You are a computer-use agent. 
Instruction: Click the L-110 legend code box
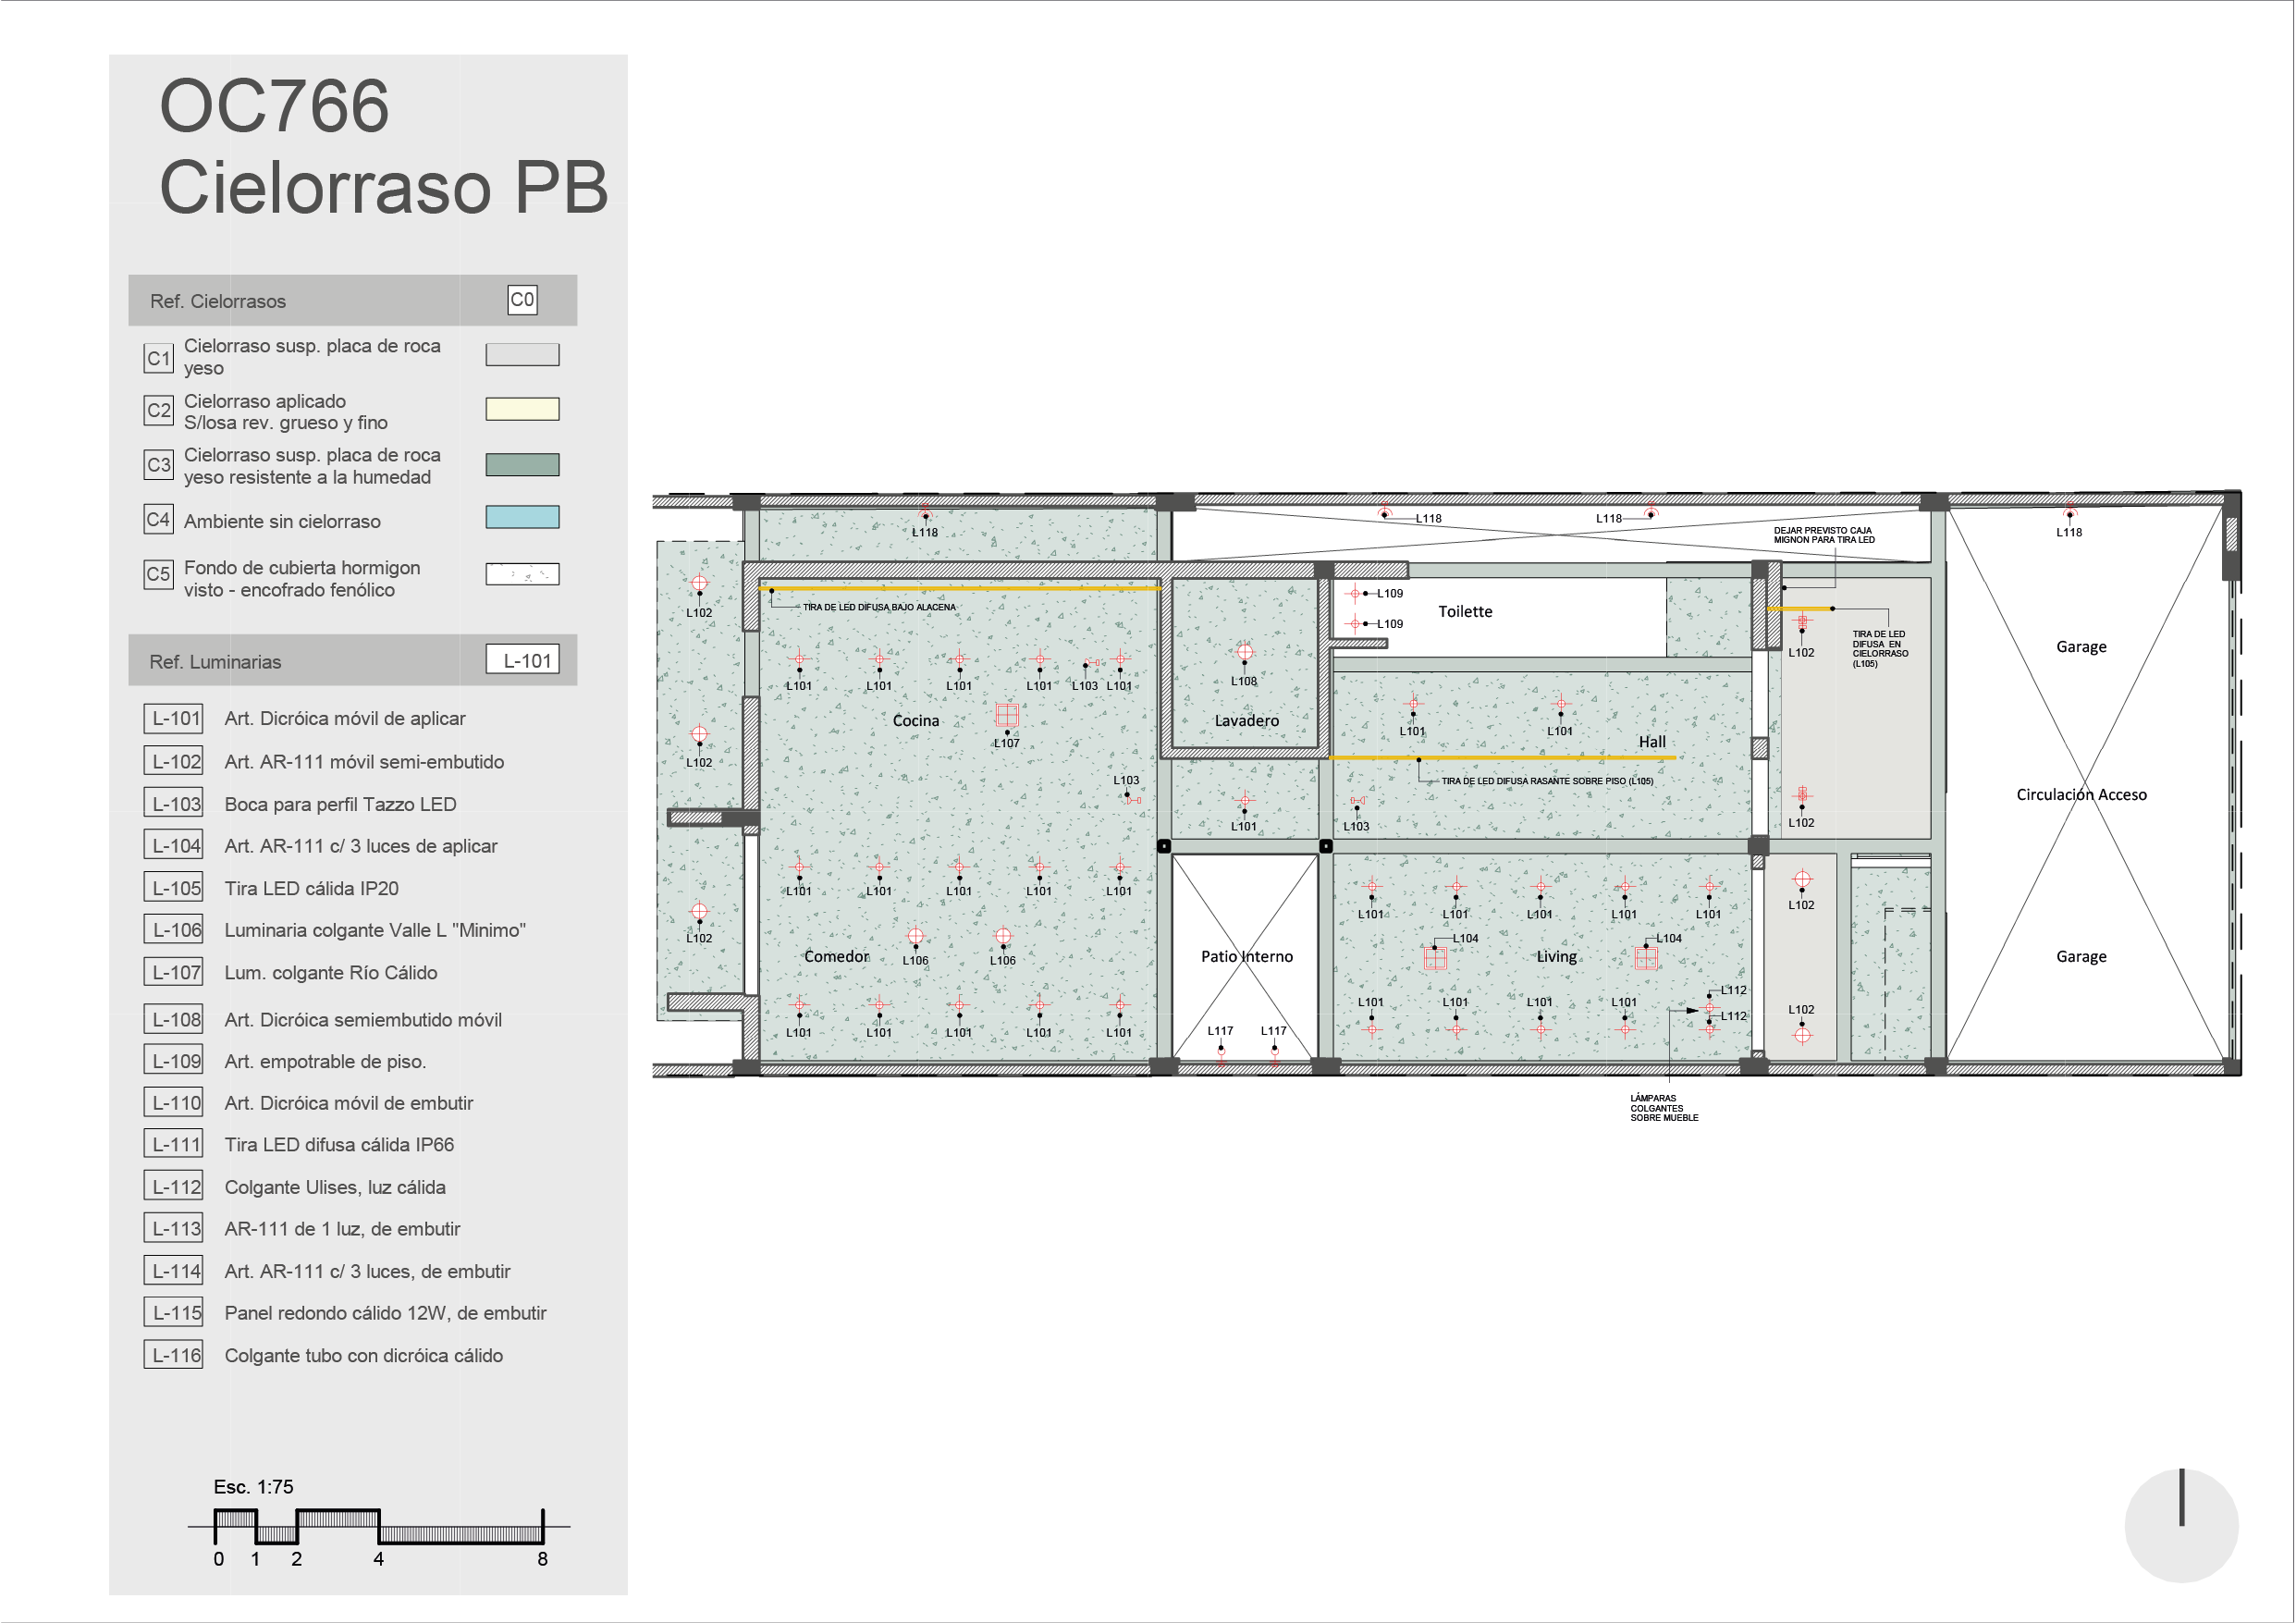(x=174, y=1103)
